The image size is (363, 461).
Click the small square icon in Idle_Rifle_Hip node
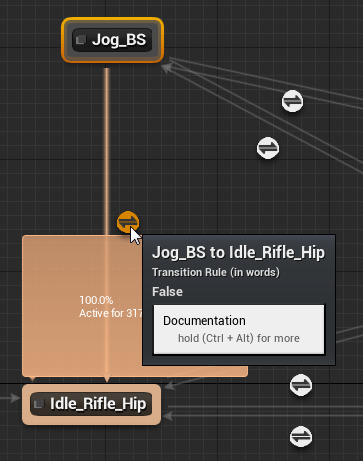coord(39,404)
